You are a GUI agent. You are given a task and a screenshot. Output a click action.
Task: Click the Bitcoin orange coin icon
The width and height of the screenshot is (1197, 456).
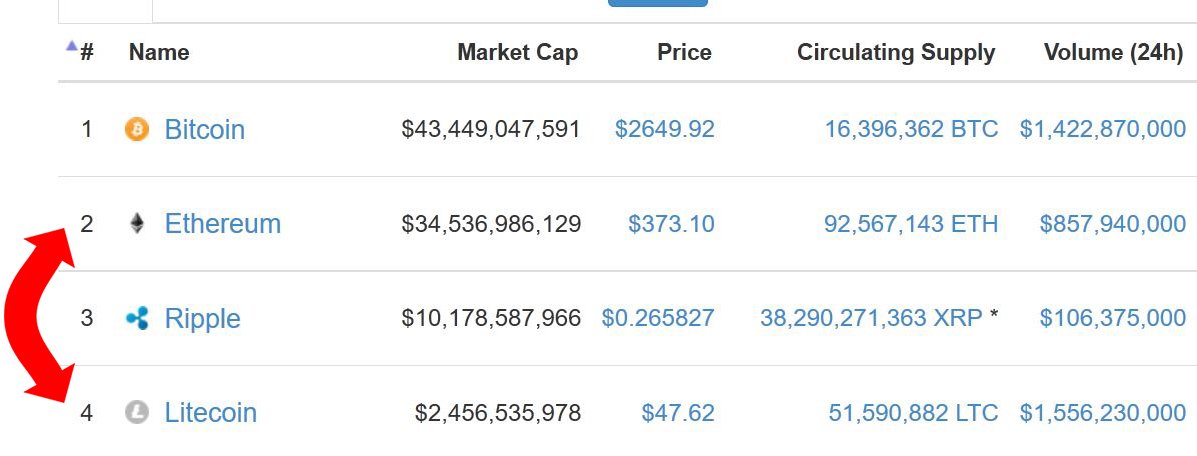(x=137, y=129)
